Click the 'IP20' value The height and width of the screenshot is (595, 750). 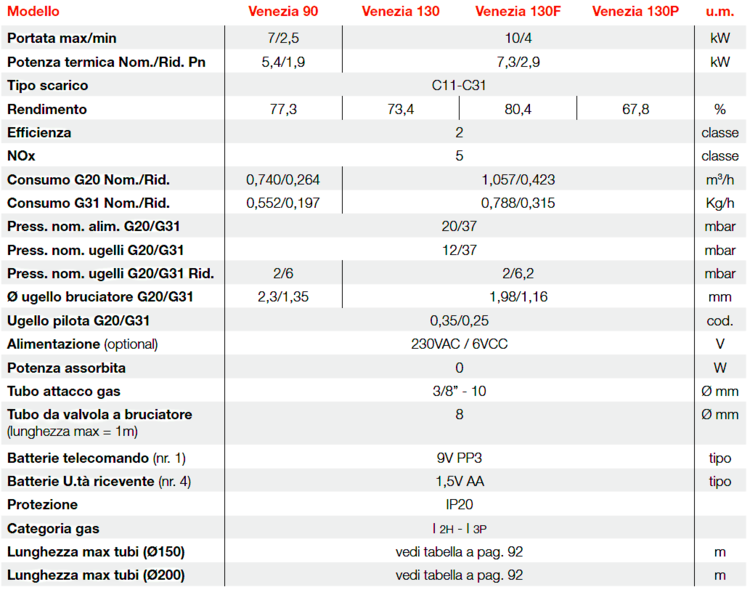[x=459, y=505]
